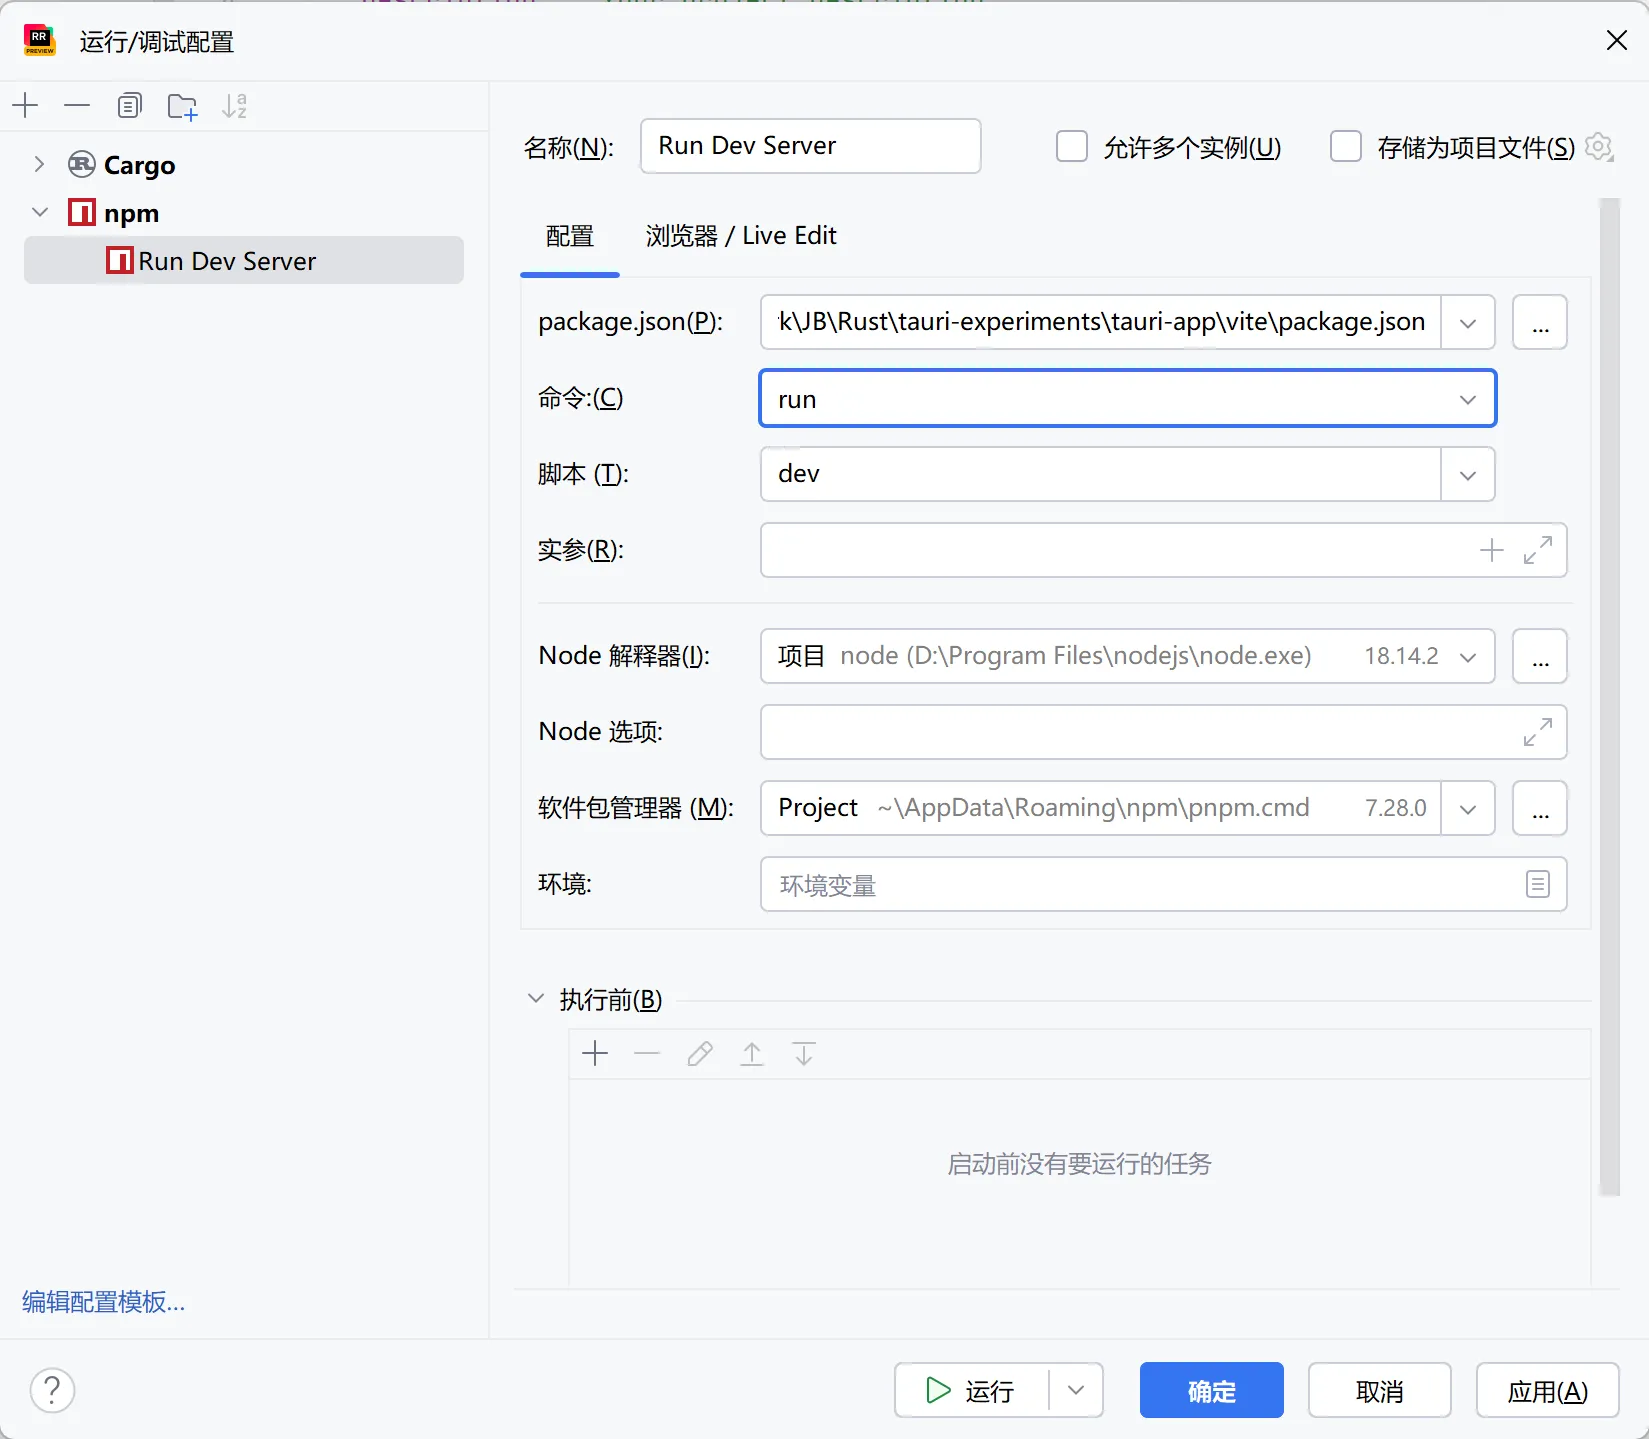Click the 确定 button
This screenshot has height=1439, width=1649.
(1211, 1390)
